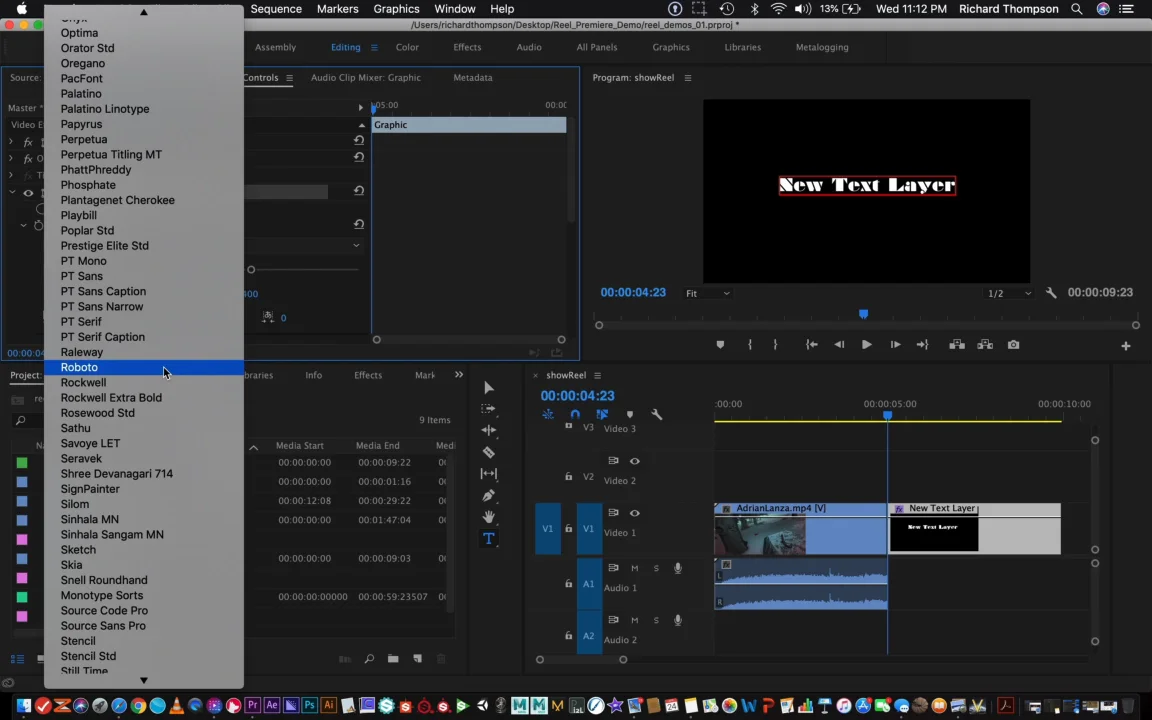Screen dimensions: 1152x720
Task: Open the Program monitor button editor plus
Action: tap(1126, 346)
